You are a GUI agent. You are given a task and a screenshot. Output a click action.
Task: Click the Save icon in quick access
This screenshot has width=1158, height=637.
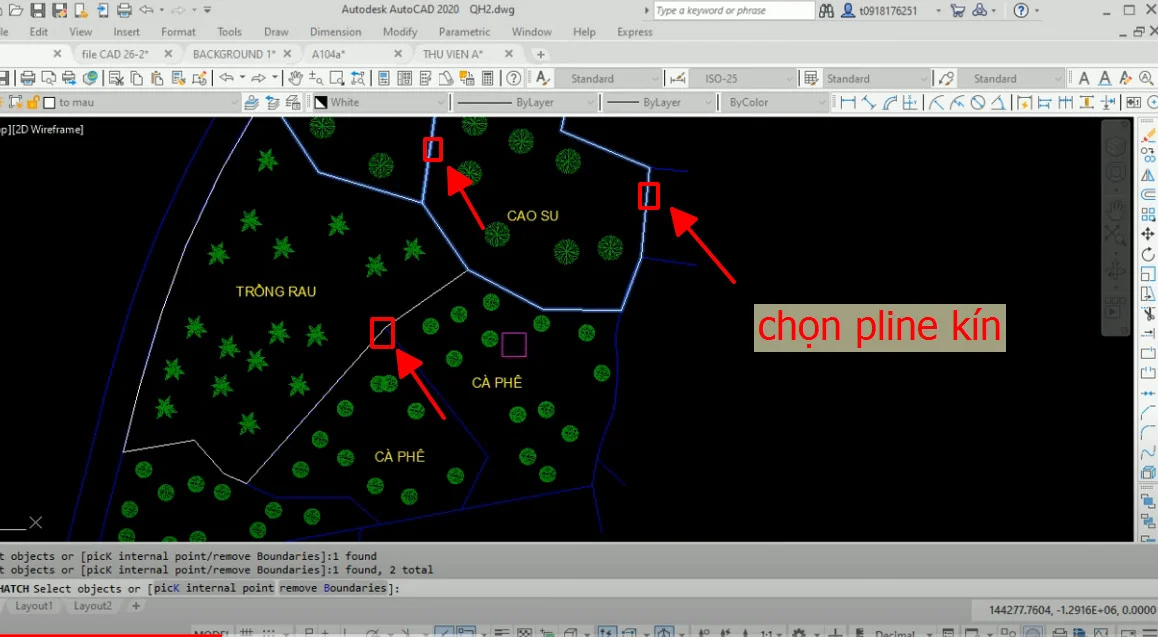click(38, 10)
